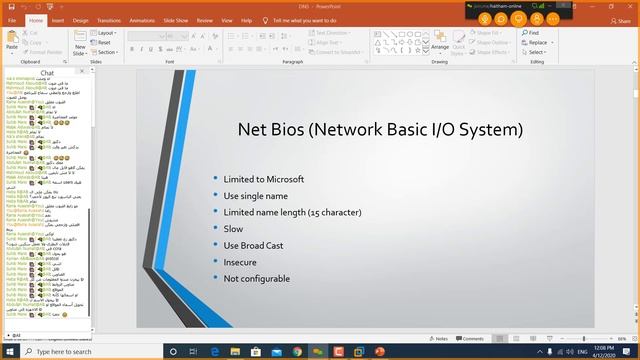Switch to the Transitions tab
This screenshot has width=640, height=360.
[109, 20]
